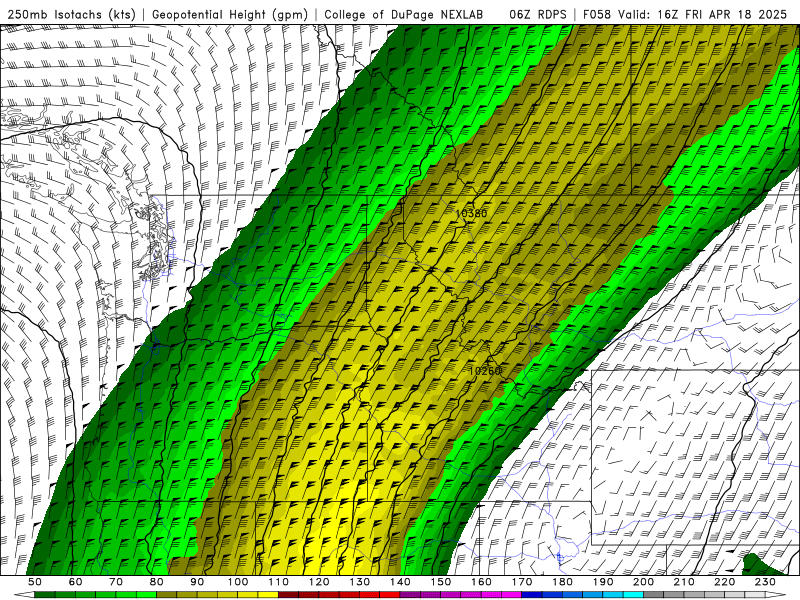This screenshot has width=800, height=600.
Task: Click the legend value 160
Action: pyautogui.click(x=481, y=582)
